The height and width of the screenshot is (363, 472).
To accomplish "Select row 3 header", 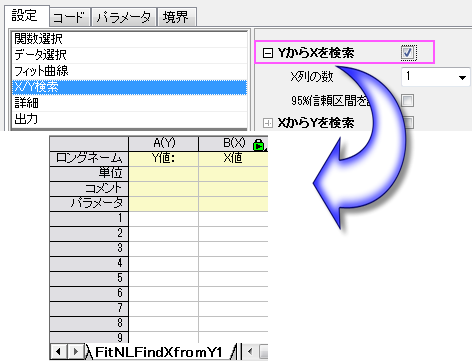I will [89, 249].
